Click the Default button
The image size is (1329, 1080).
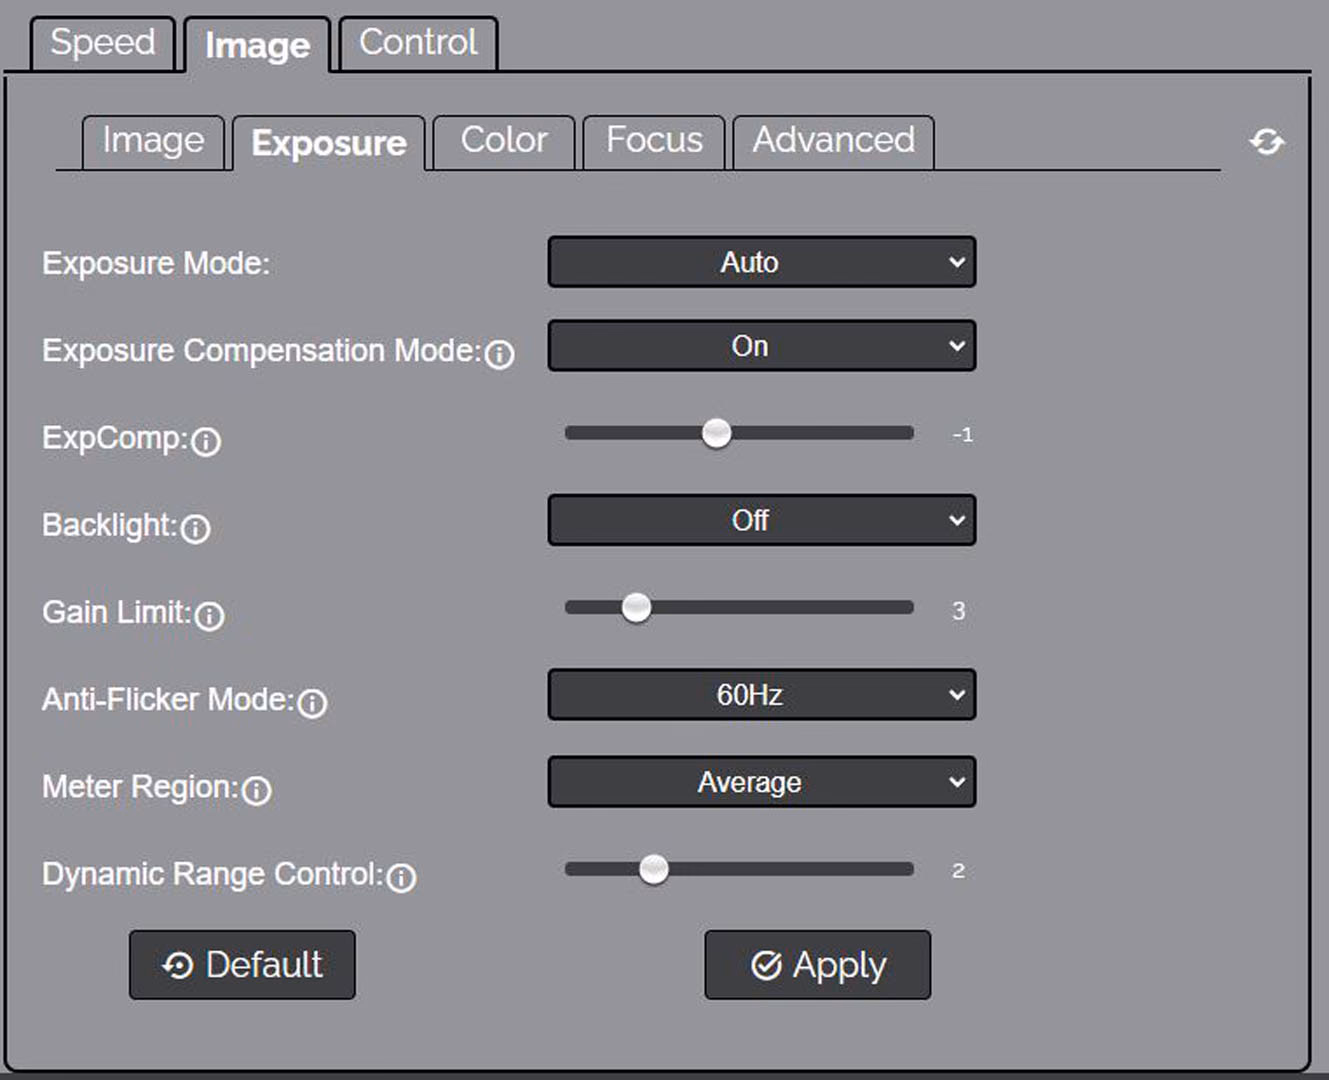coord(242,965)
